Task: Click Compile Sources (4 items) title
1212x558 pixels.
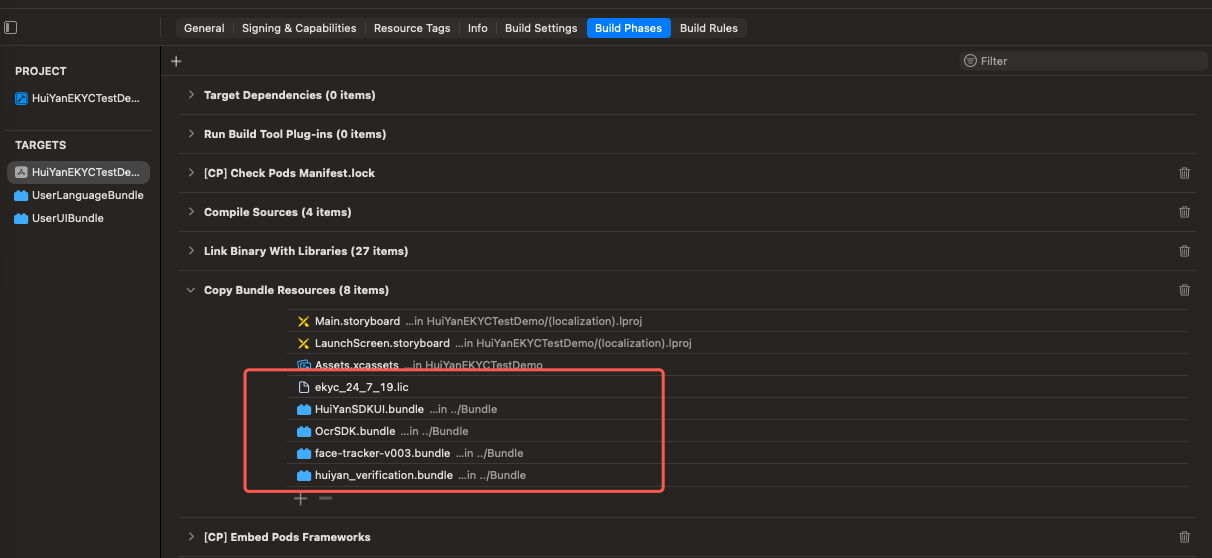Action: click(277, 212)
